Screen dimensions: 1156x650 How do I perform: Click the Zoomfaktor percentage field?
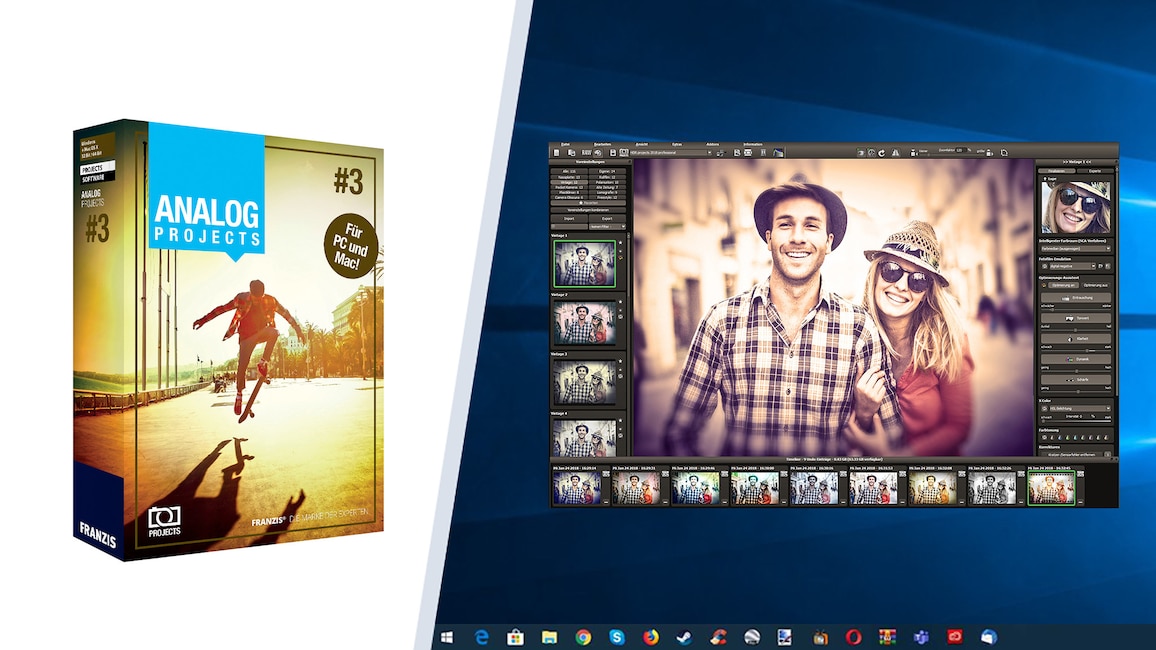point(960,150)
